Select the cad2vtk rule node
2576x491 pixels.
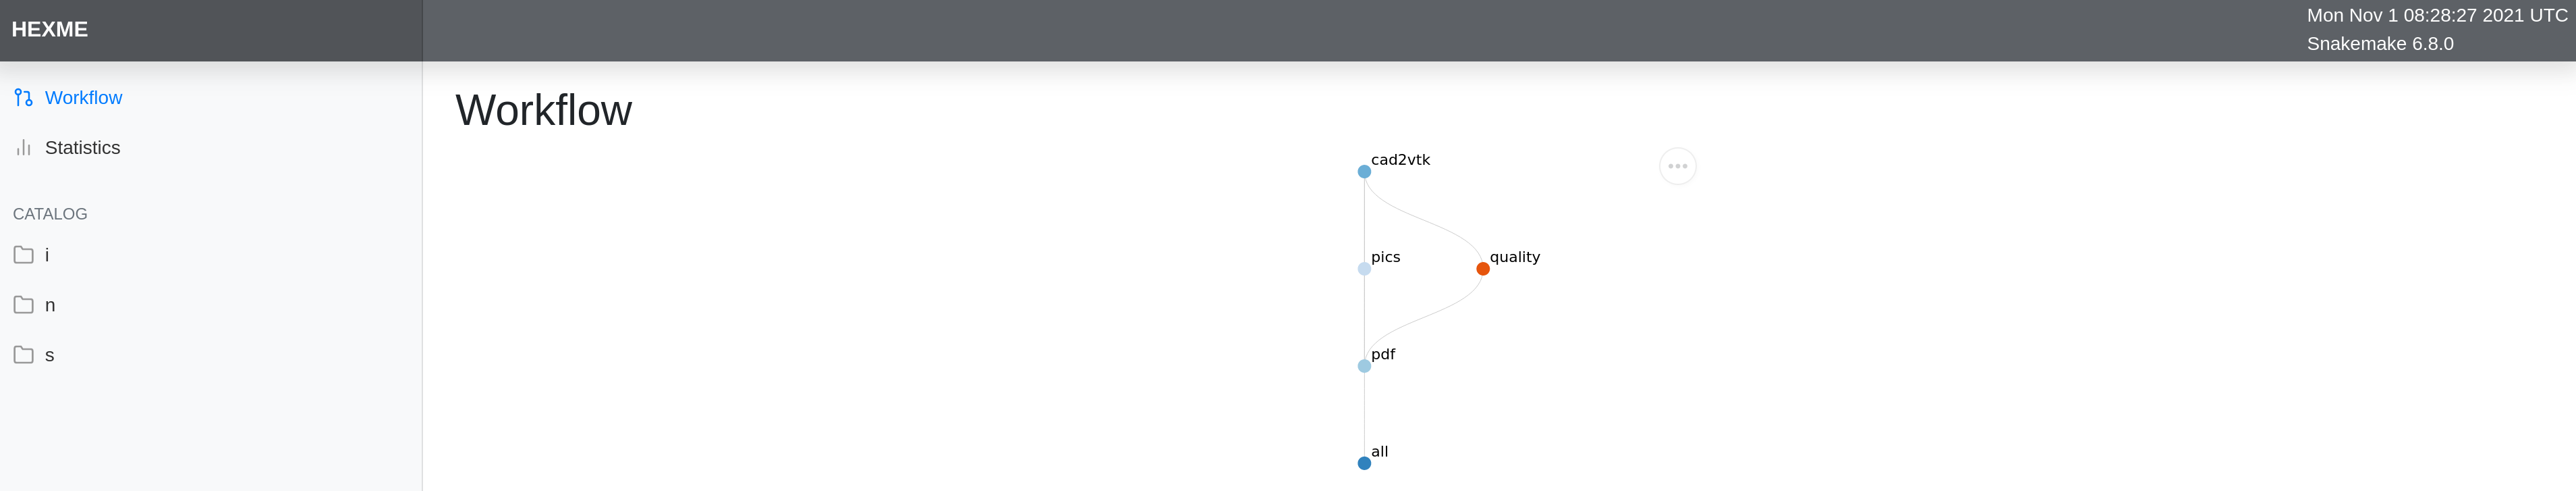pyautogui.click(x=1363, y=172)
